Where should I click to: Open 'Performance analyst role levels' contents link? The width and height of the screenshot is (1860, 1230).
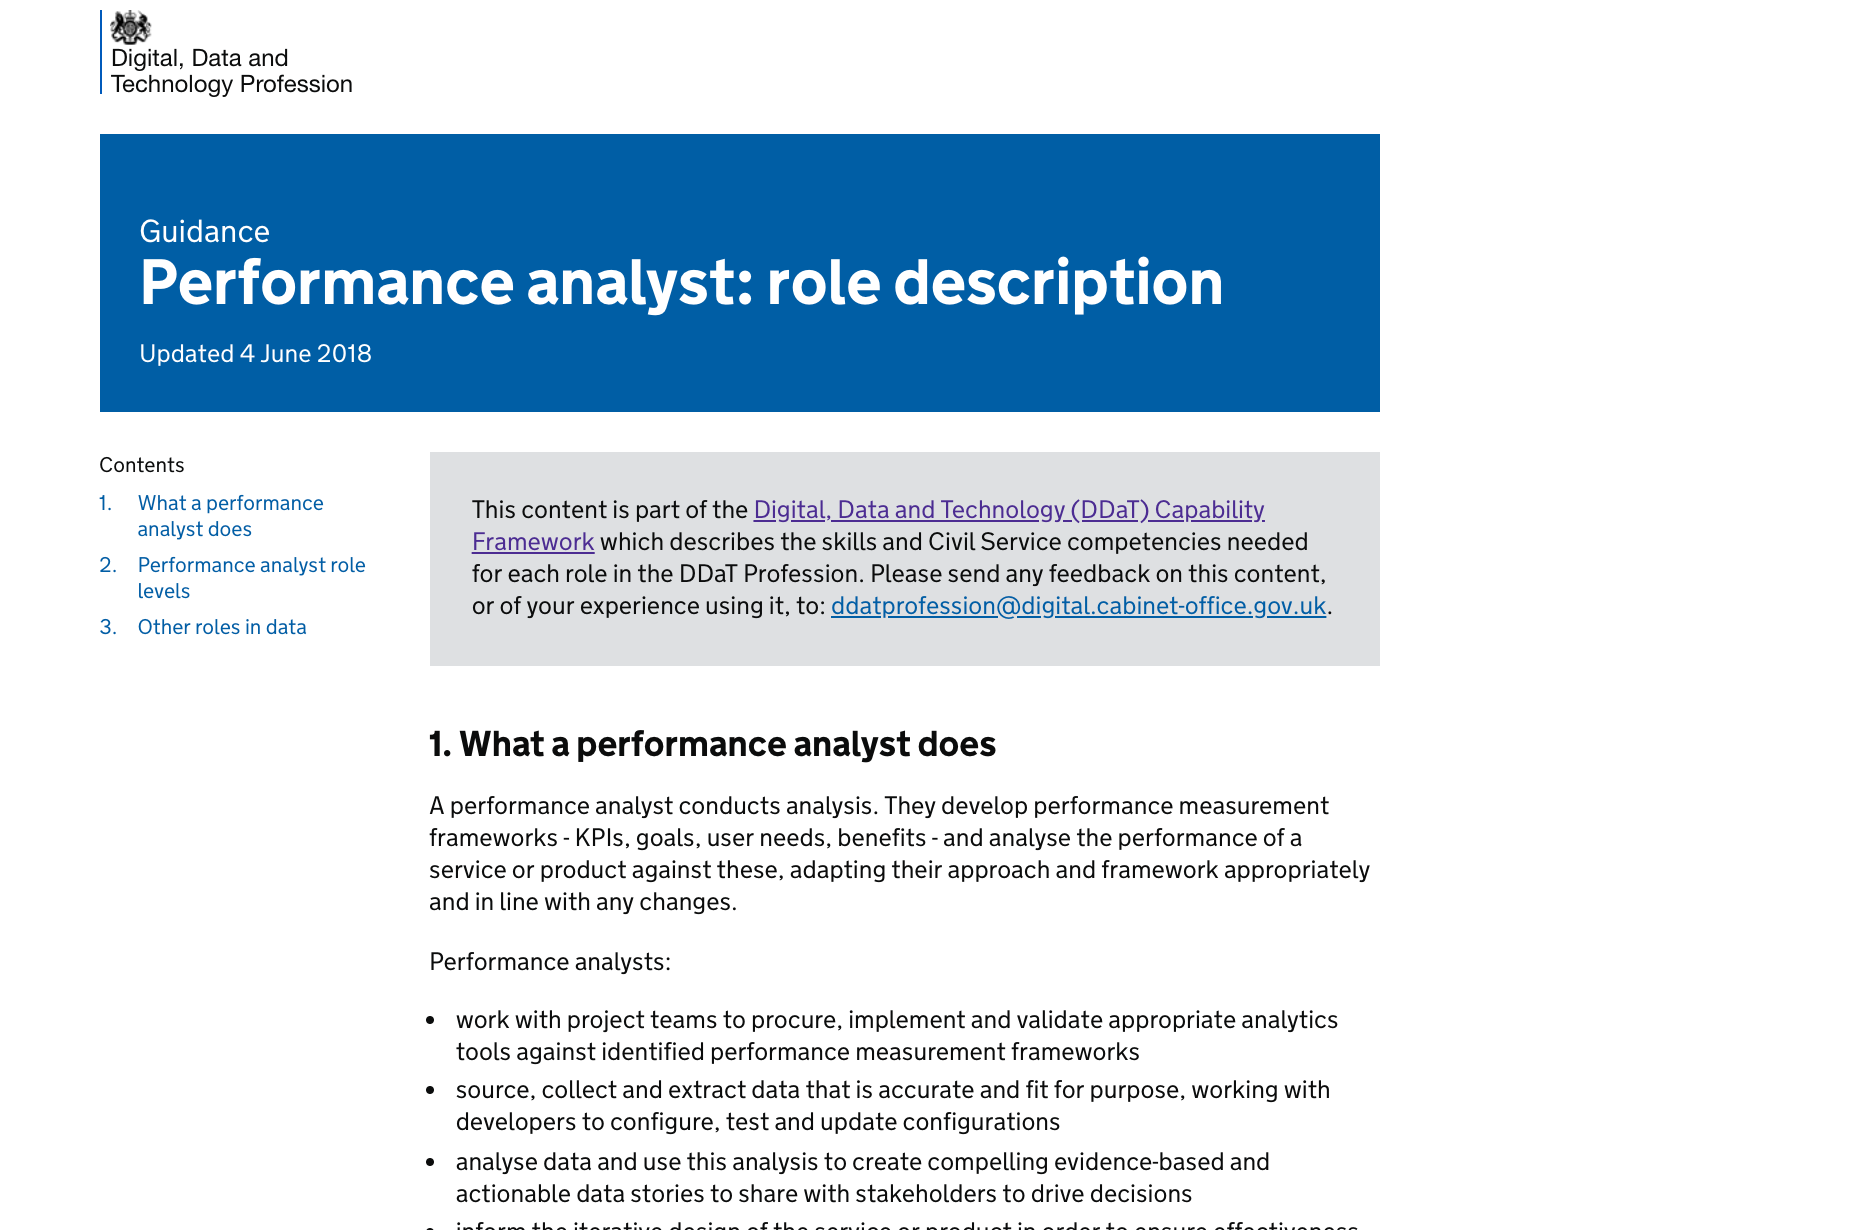point(251,578)
